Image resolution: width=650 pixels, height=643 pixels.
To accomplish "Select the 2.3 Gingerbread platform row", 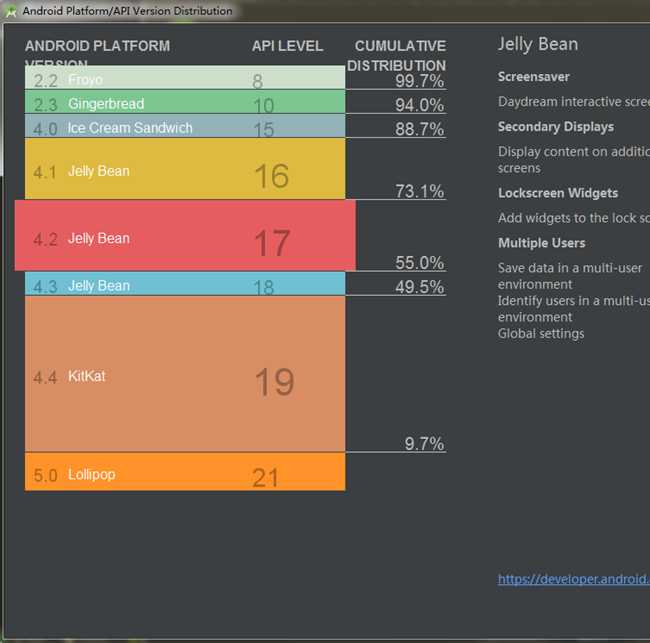I will (185, 102).
